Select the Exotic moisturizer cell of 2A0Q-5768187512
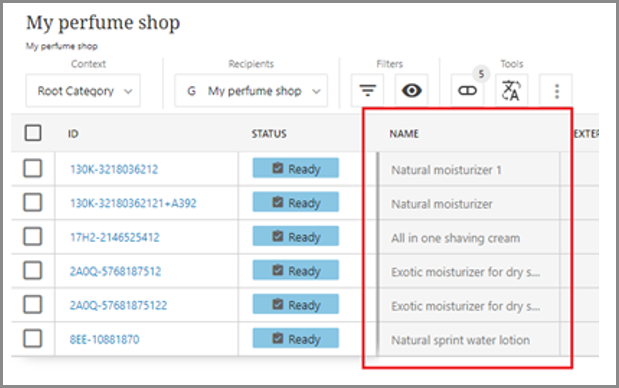This screenshot has height=388, width=619. [x=469, y=272]
